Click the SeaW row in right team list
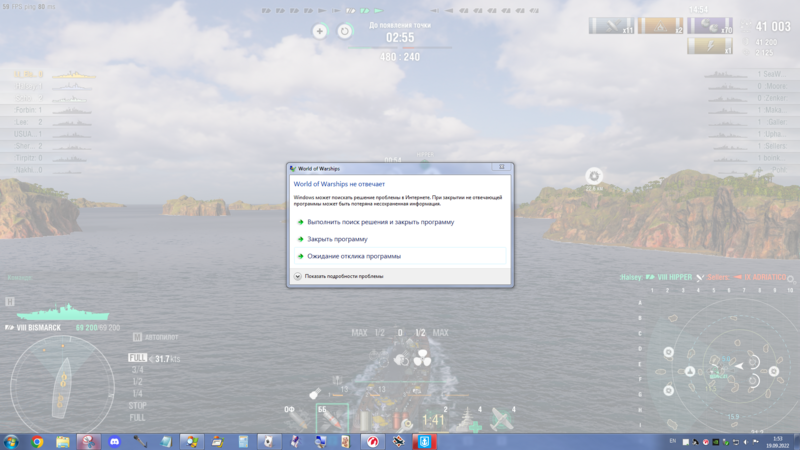The image size is (800, 450). [752, 74]
